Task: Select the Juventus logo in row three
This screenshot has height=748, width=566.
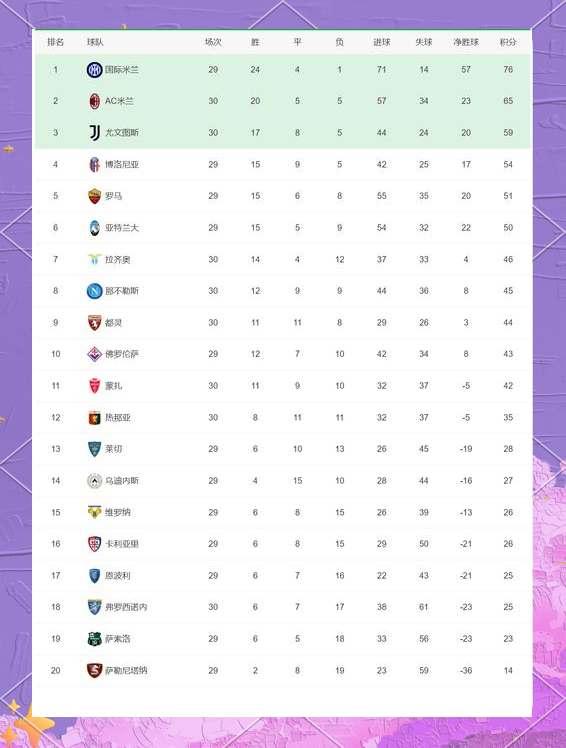Action: point(94,133)
